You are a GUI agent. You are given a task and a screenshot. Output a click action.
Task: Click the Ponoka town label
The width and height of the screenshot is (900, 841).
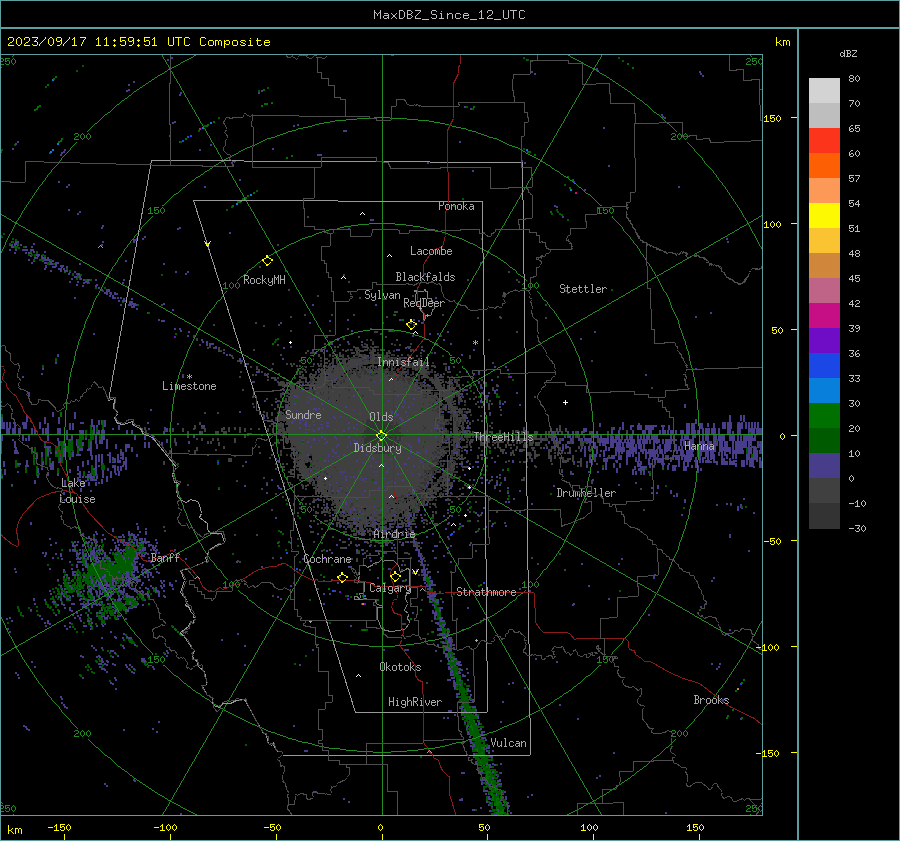(456, 206)
